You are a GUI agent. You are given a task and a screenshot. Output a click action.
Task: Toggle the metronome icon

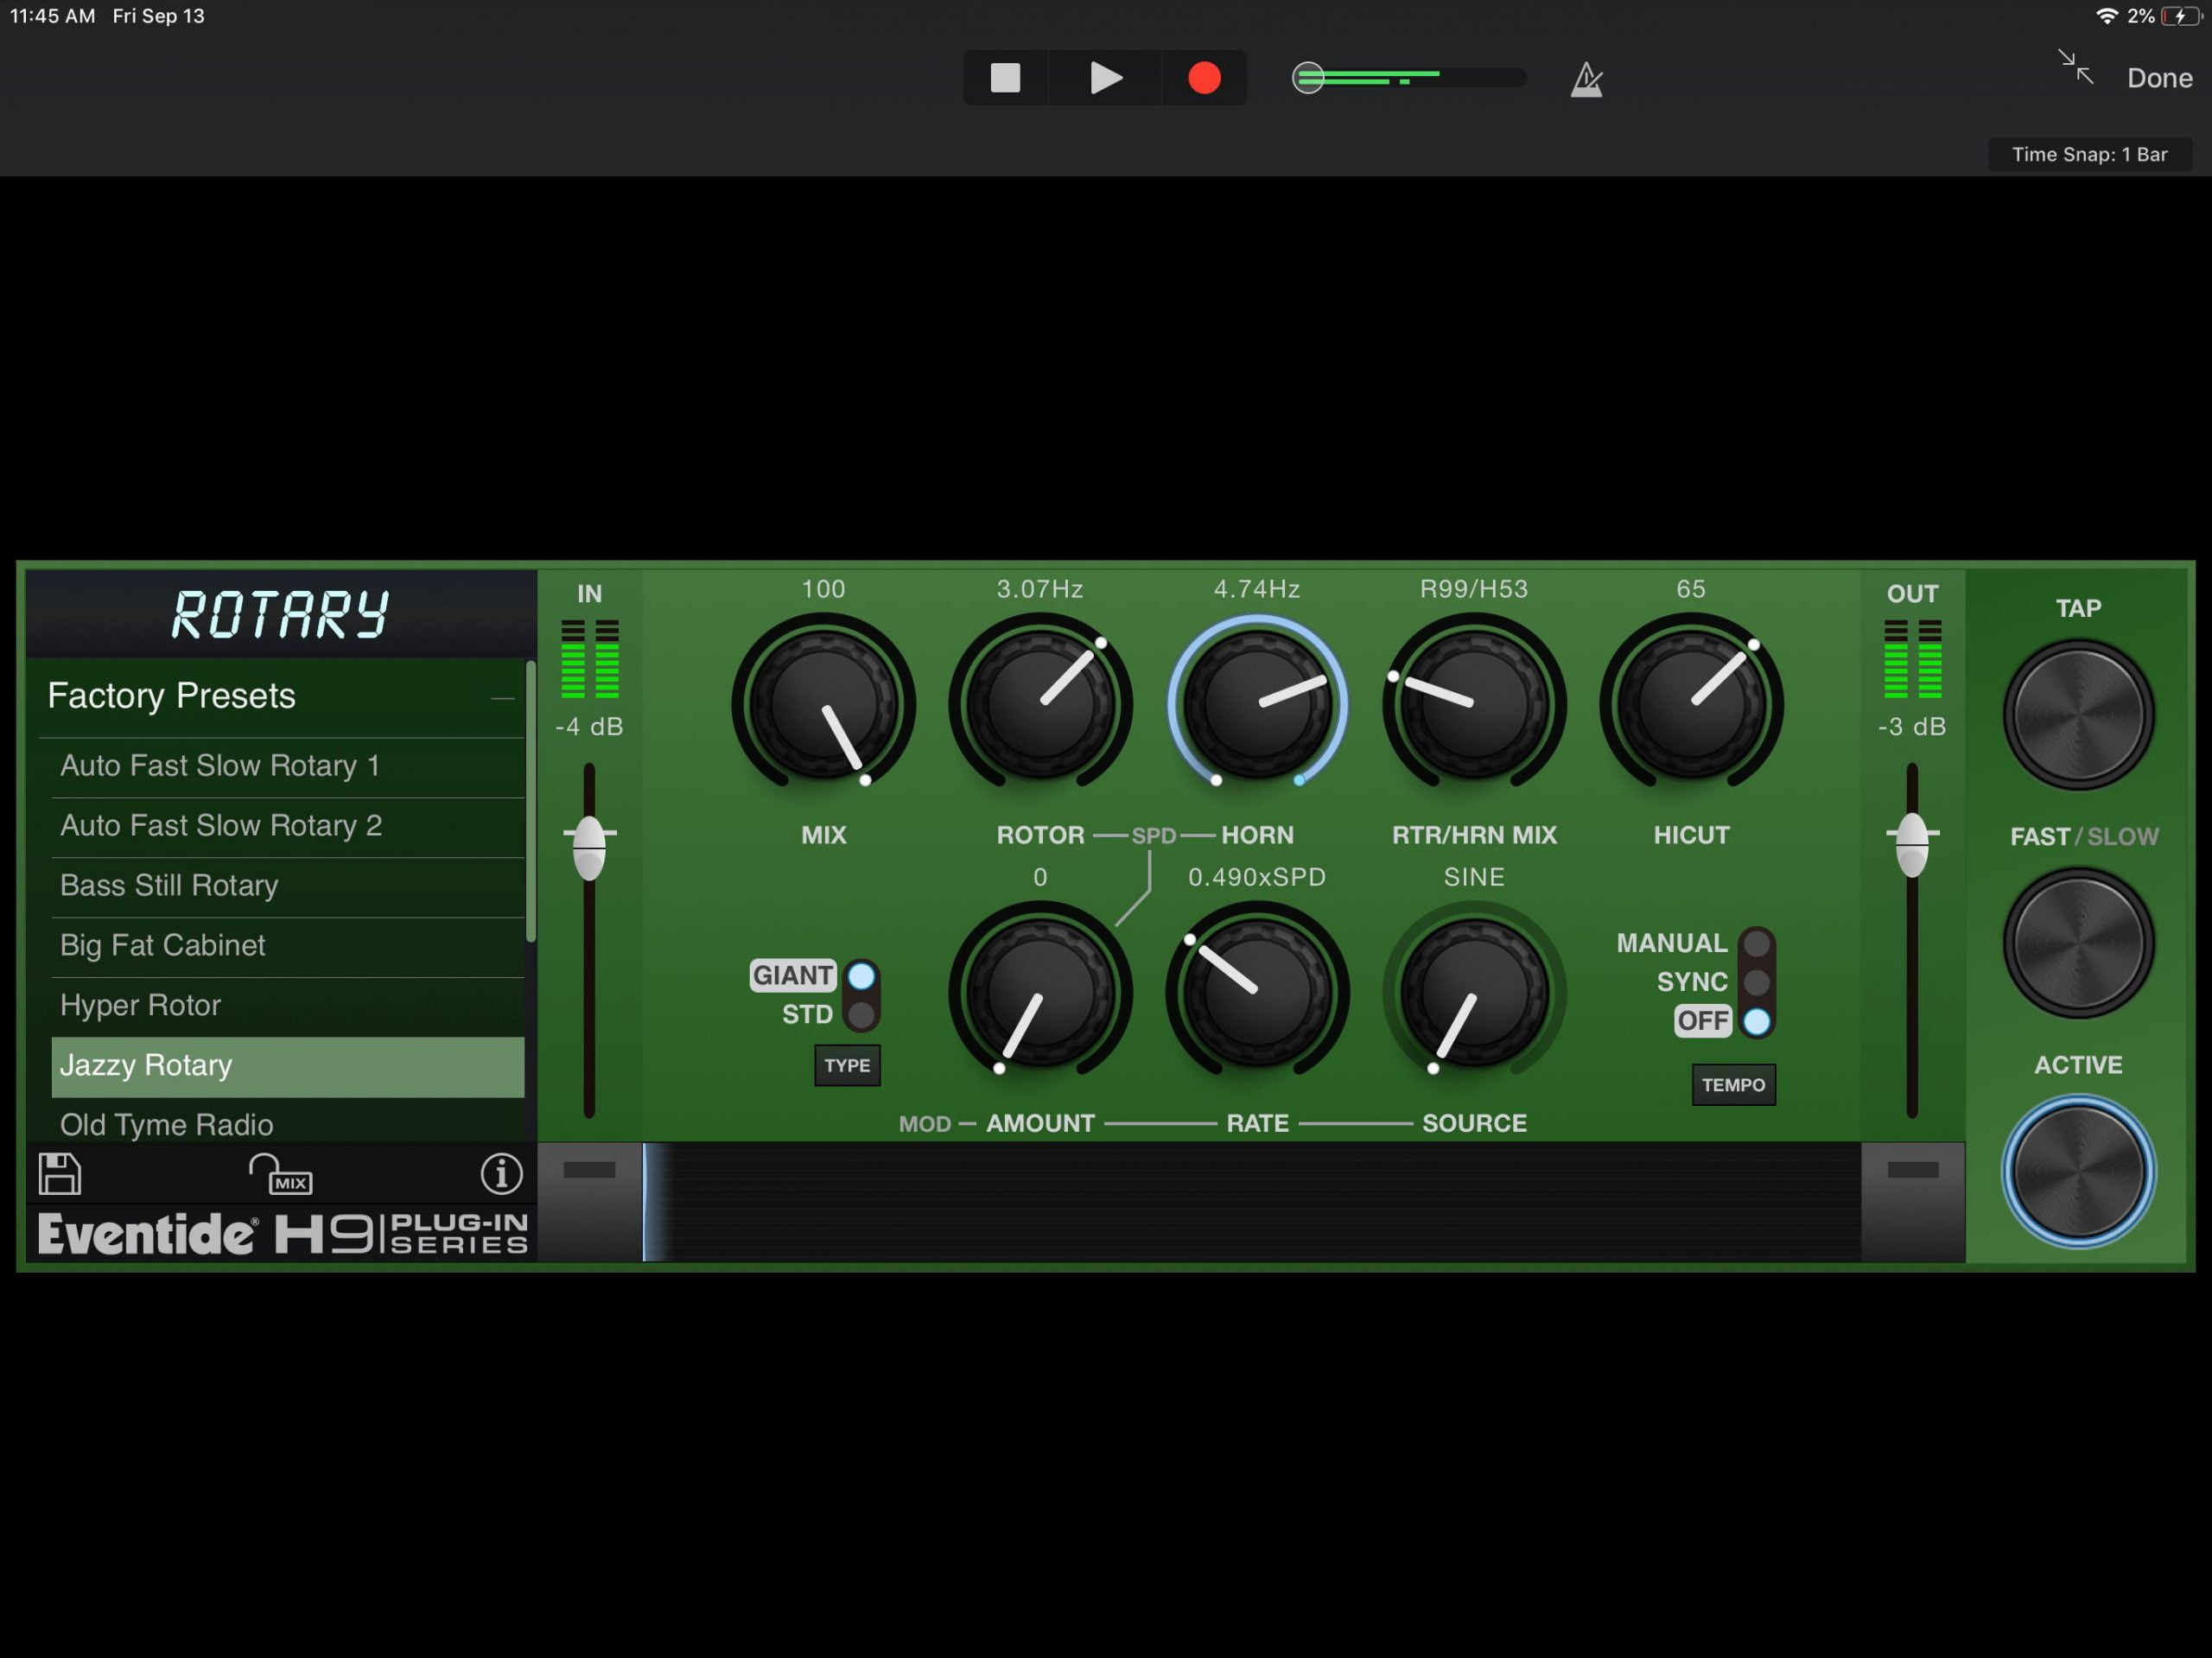pos(1586,79)
